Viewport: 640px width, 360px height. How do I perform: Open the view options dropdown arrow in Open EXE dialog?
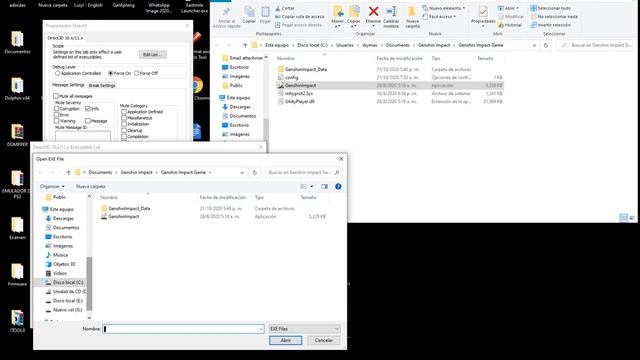point(312,187)
